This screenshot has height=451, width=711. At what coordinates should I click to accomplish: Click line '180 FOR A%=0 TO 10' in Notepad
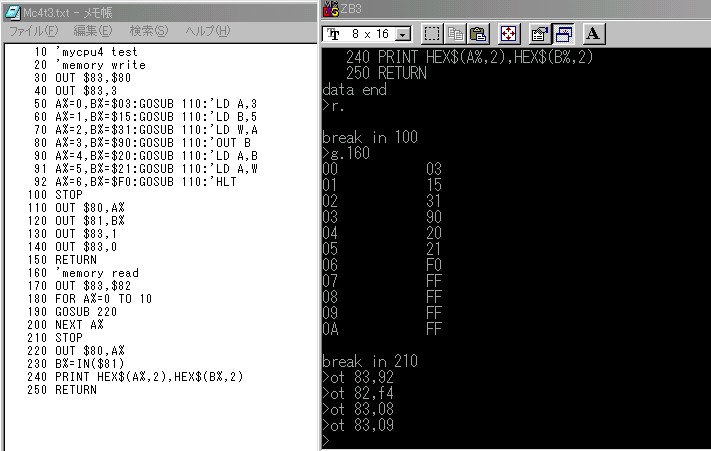(89, 299)
